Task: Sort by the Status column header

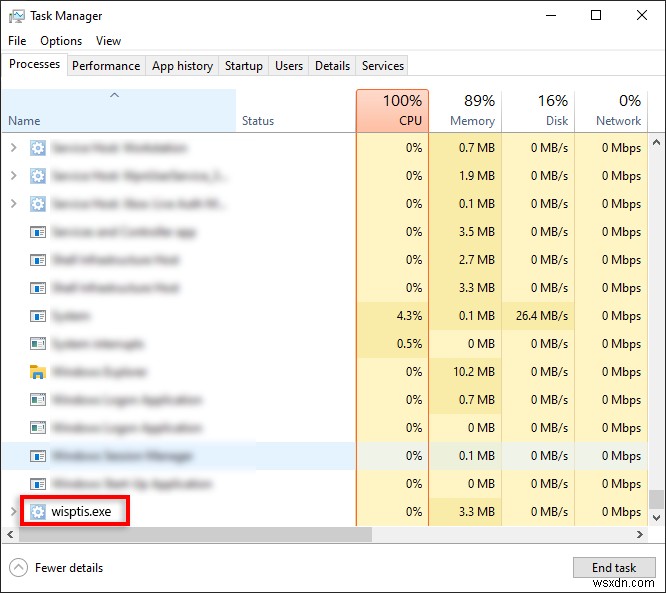Action: pos(296,110)
